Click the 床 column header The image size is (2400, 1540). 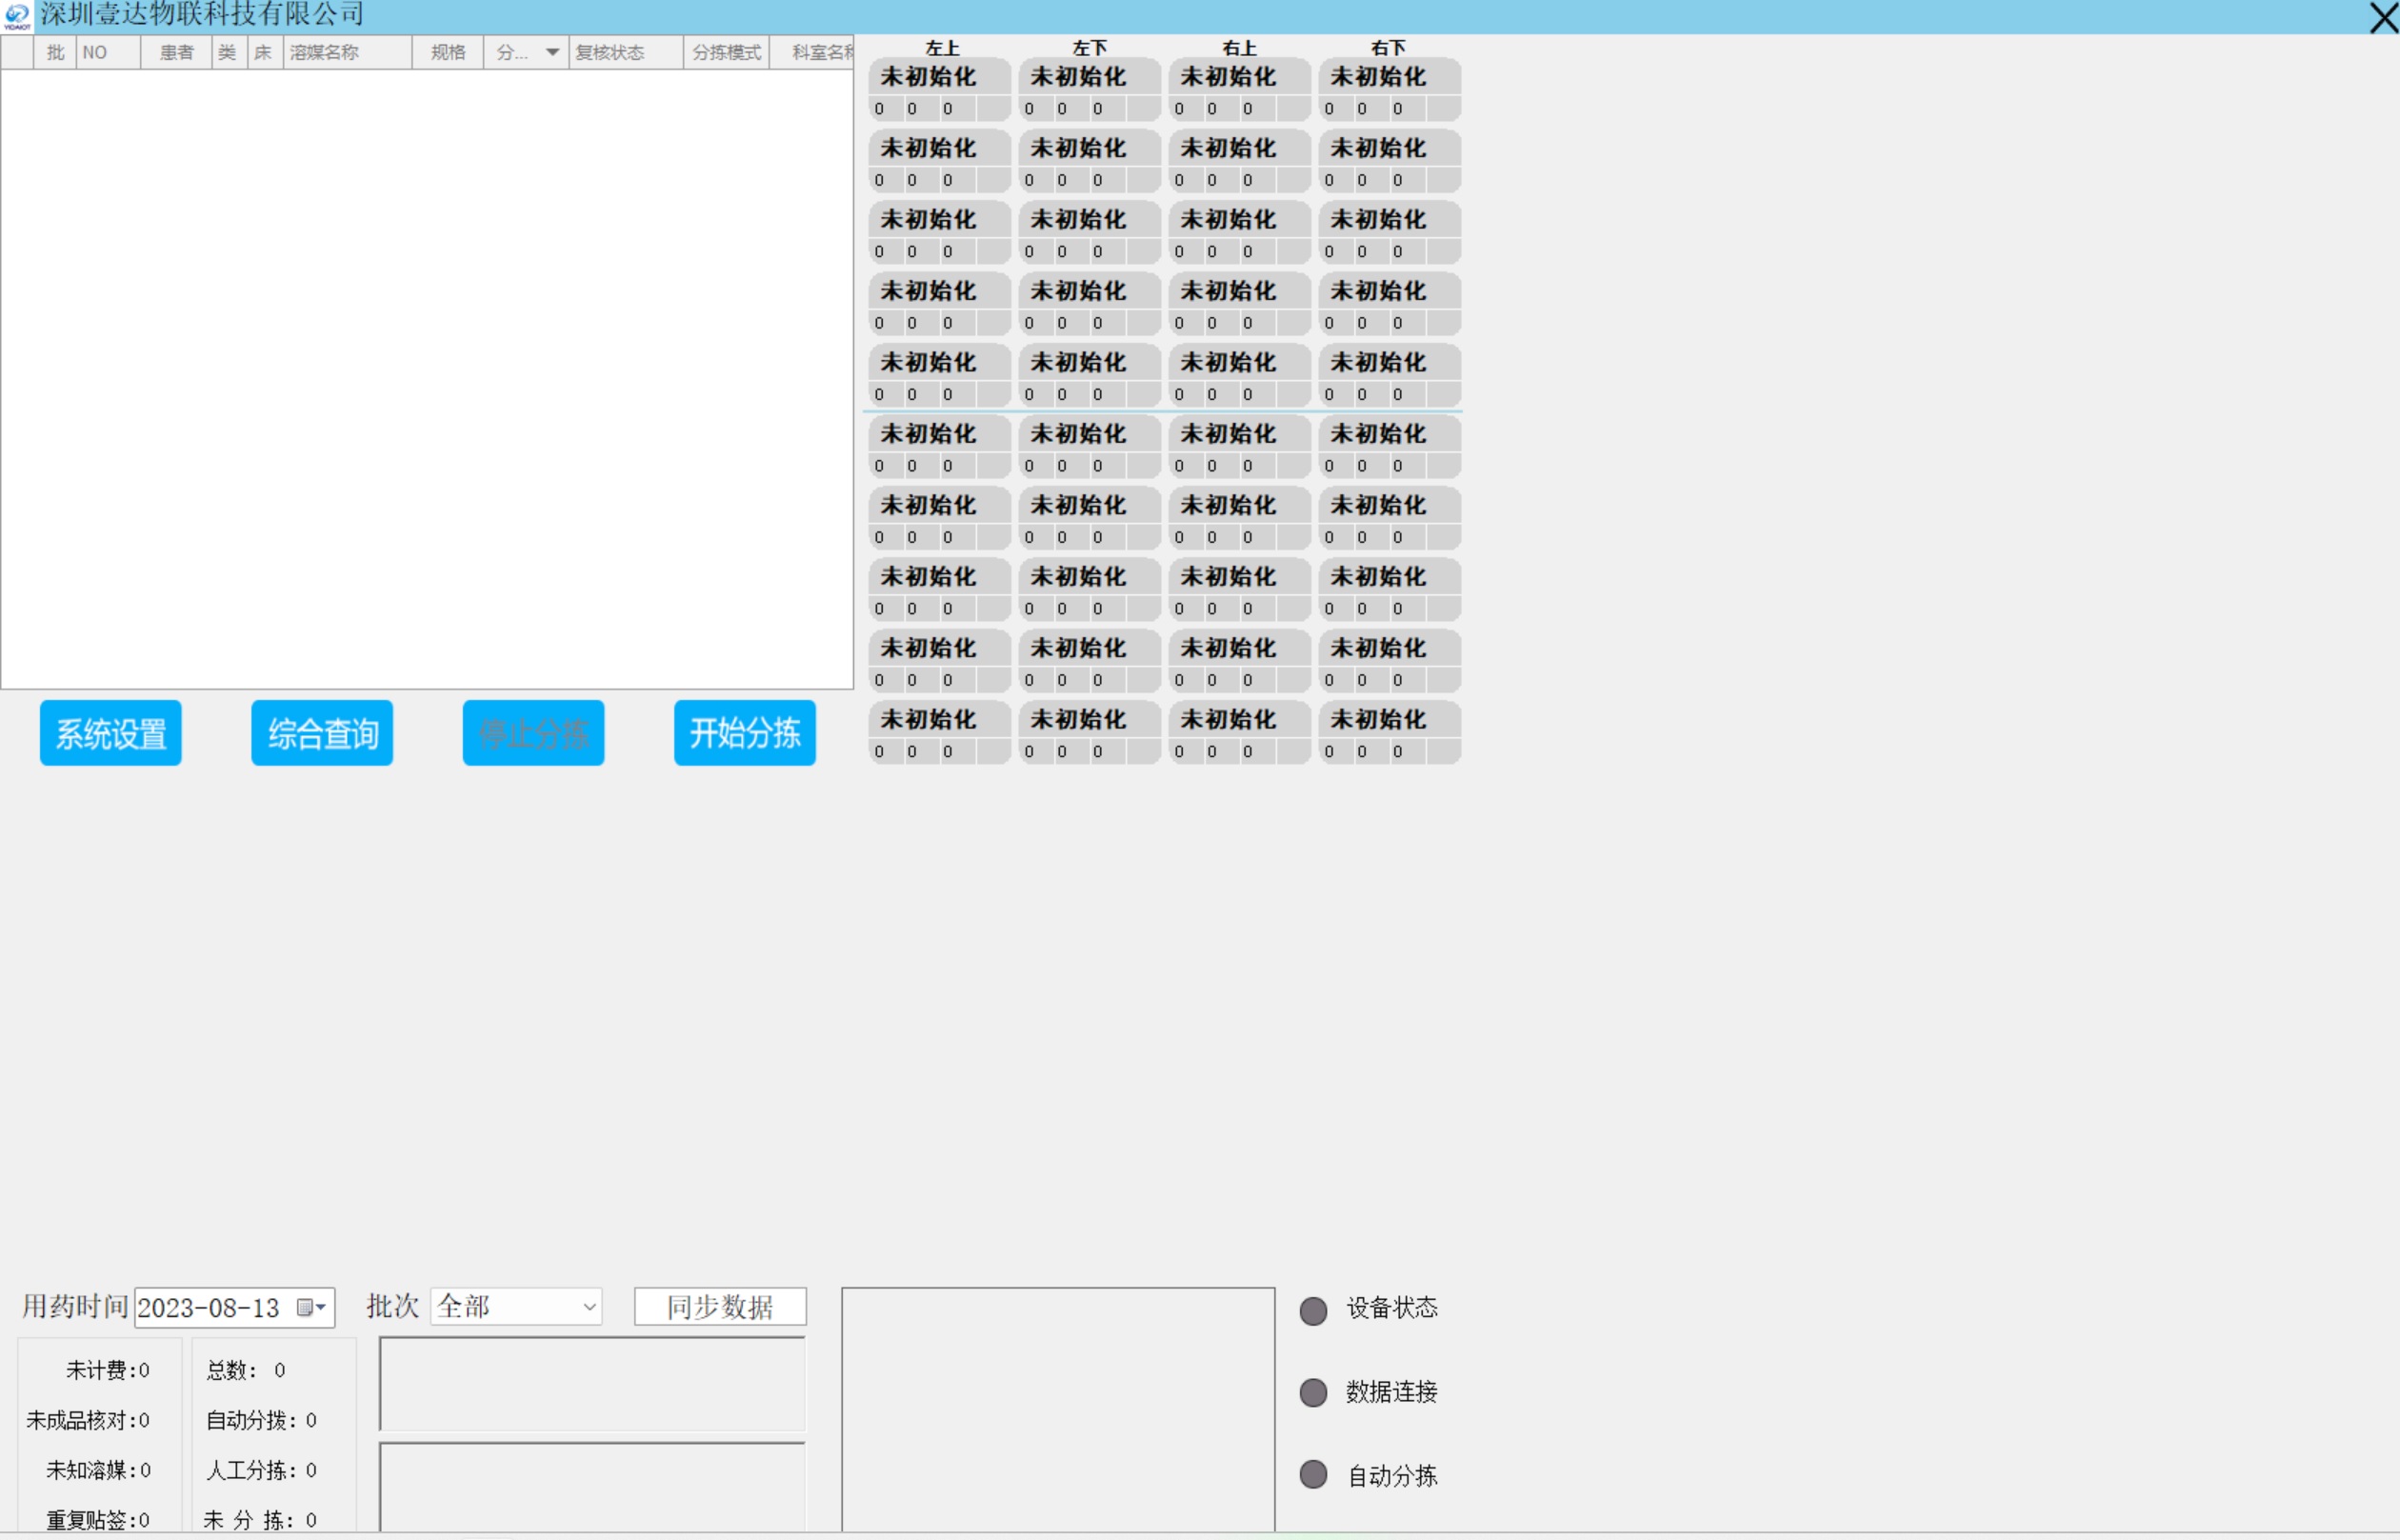(x=265, y=52)
